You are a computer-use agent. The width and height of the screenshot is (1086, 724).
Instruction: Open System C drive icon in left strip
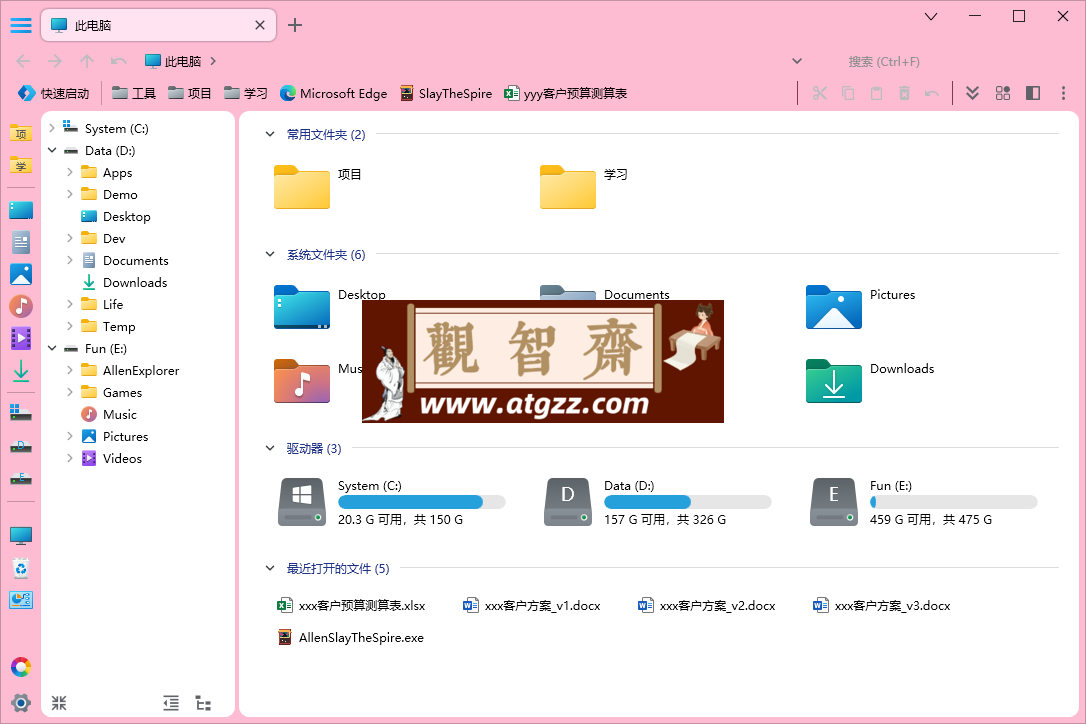coord(21,413)
